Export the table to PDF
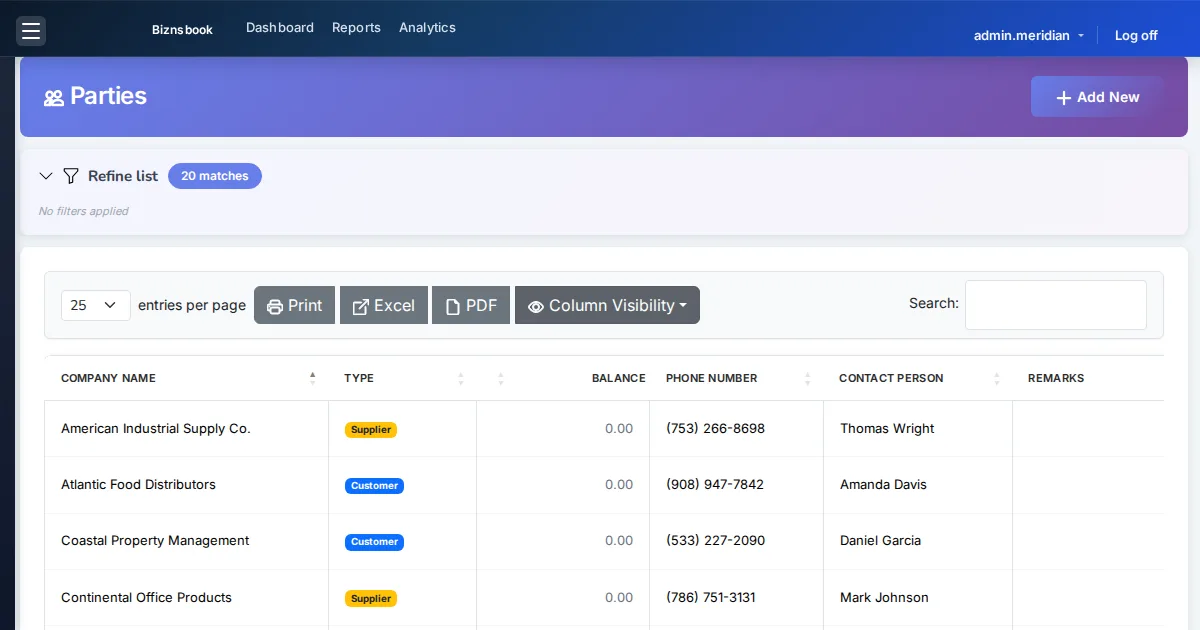1200x630 pixels. coord(471,305)
